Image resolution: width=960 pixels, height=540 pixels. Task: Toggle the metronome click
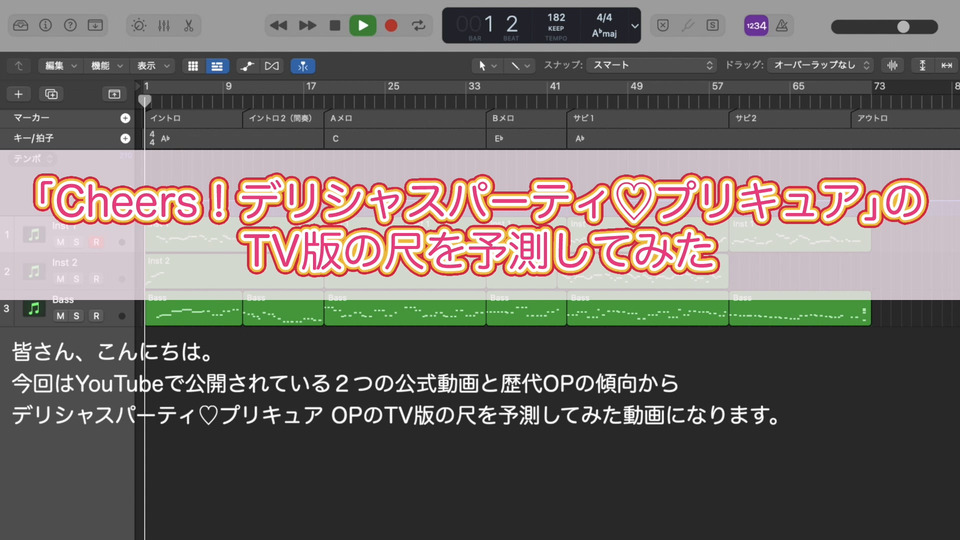782,25
